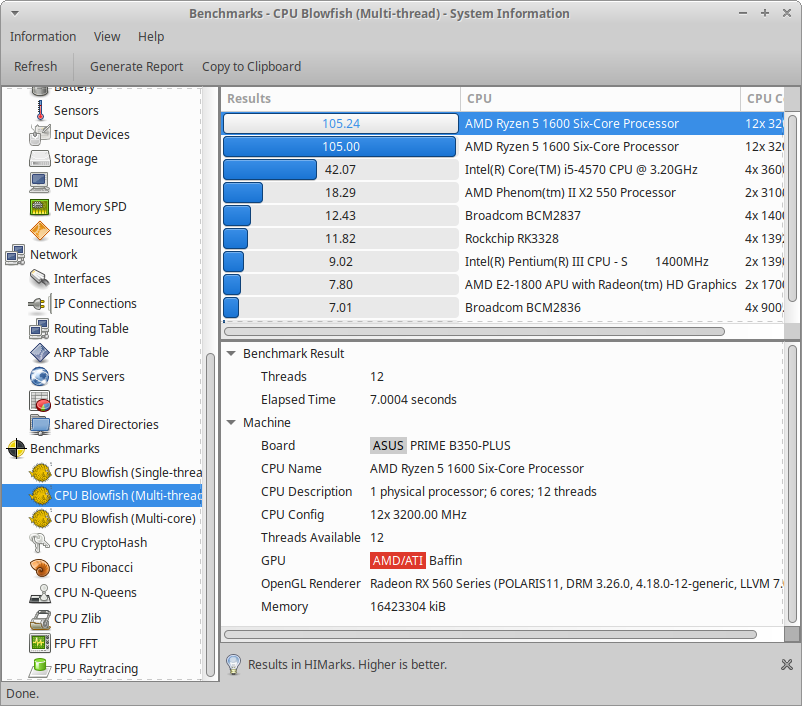Click the sidebar vertical scrollbar
802x706 pixels.
(x=210, y=515)
